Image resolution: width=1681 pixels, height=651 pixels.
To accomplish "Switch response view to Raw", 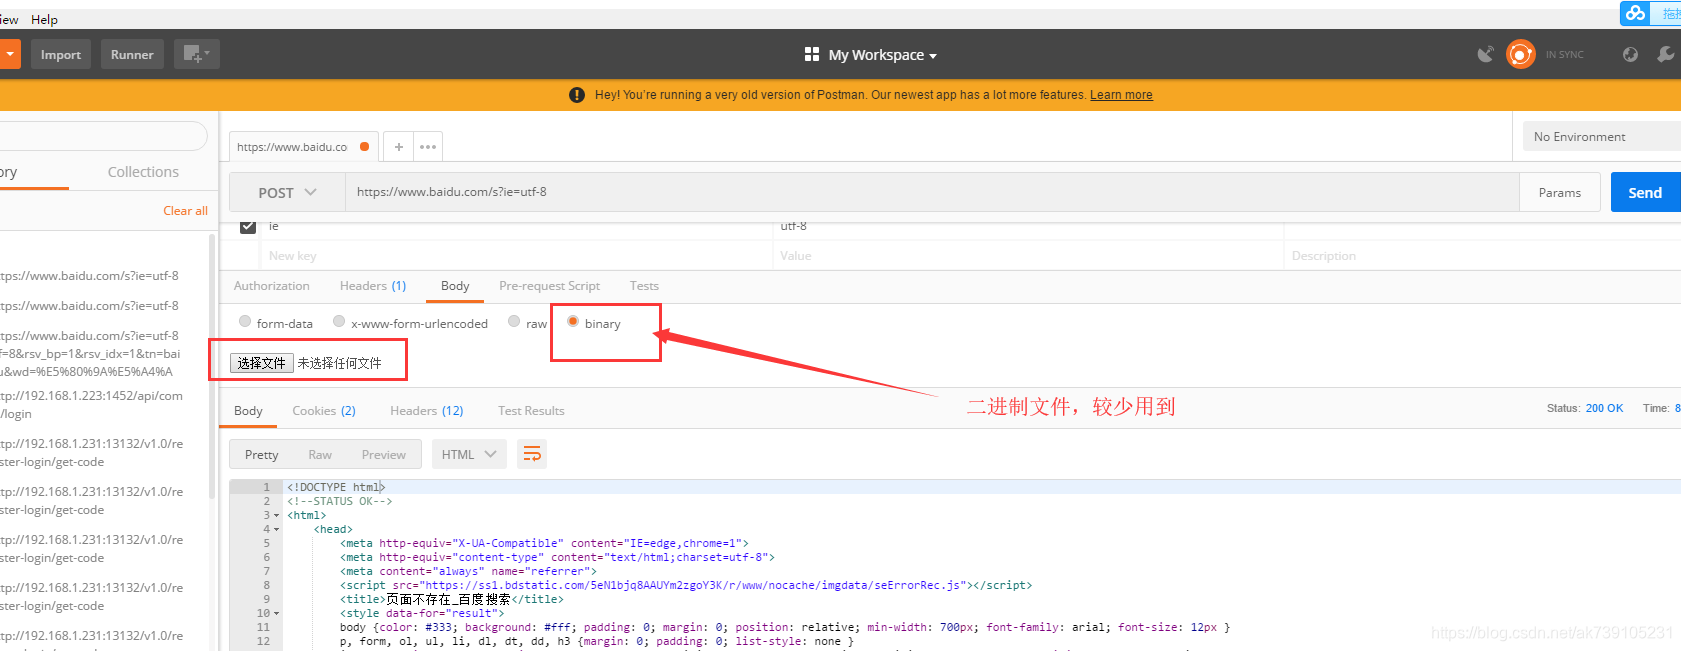I will [x=320, y=454].
